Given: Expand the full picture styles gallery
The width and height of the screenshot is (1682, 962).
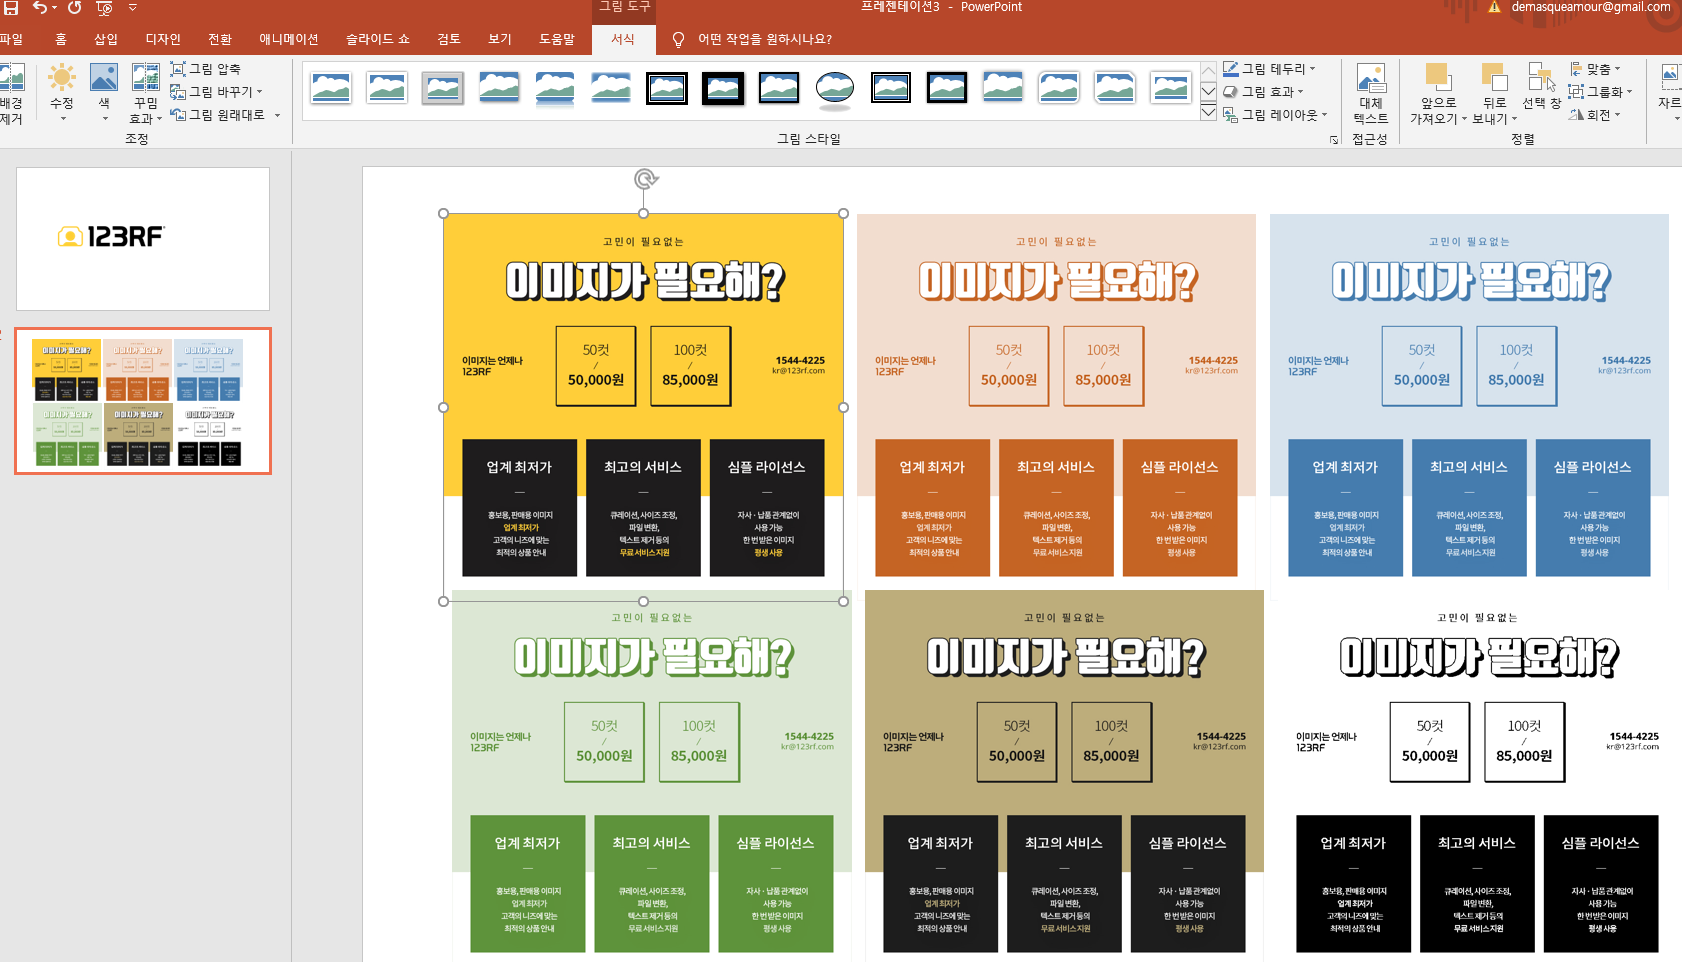Looking at the screenshot, I should point(1208,112).
